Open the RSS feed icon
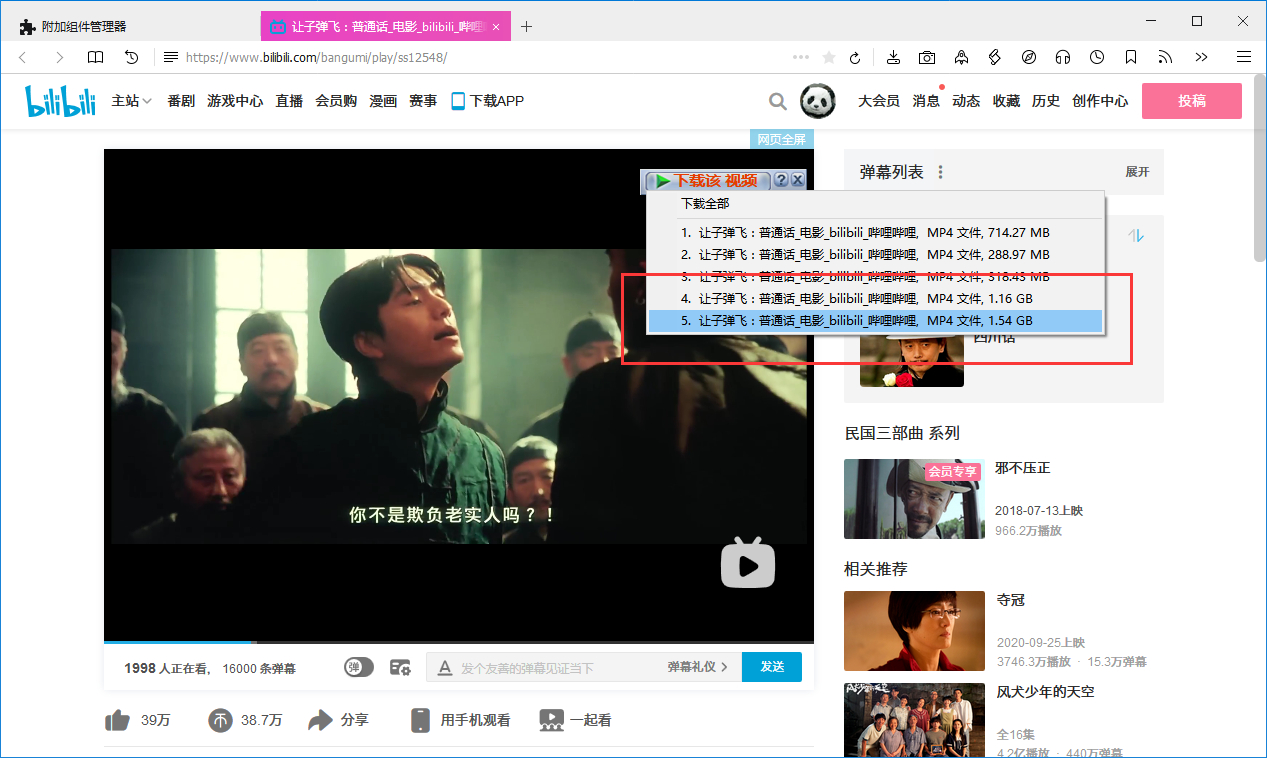Screen dimensions: 1267x758 pos(1165,57)
